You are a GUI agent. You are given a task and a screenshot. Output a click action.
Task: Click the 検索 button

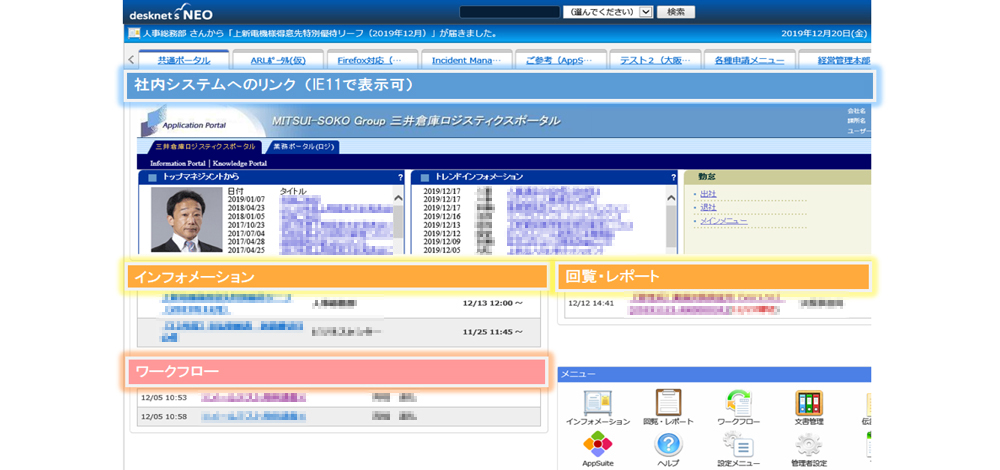[x=675, y=11]
